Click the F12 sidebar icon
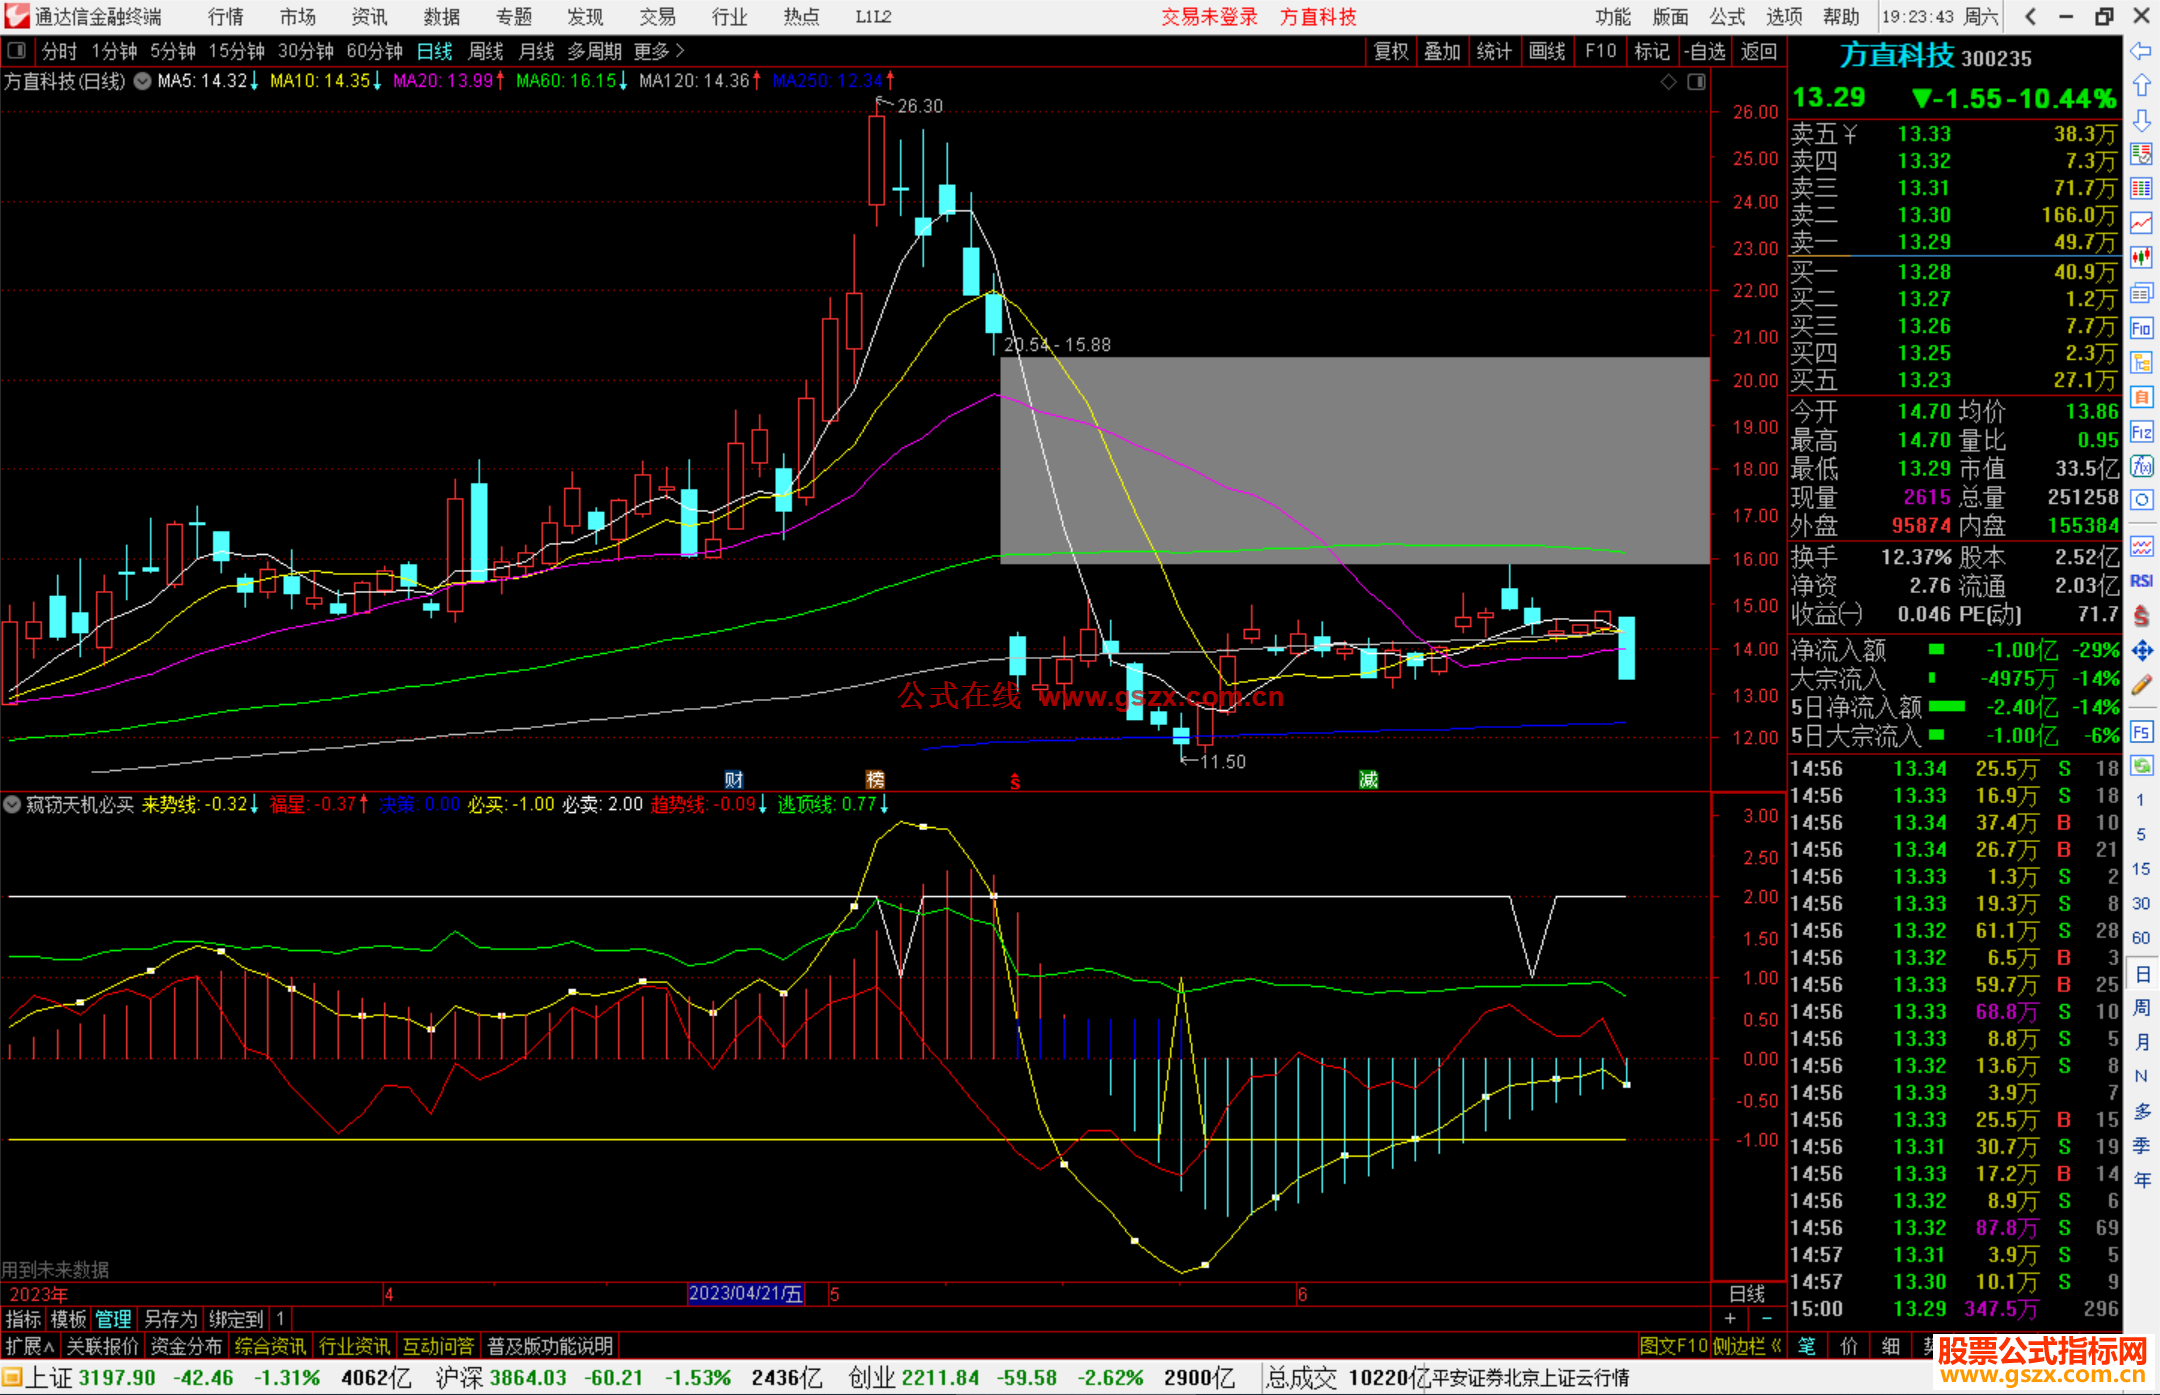The image size is (2160, 1395). click(x=2141, y=432)
